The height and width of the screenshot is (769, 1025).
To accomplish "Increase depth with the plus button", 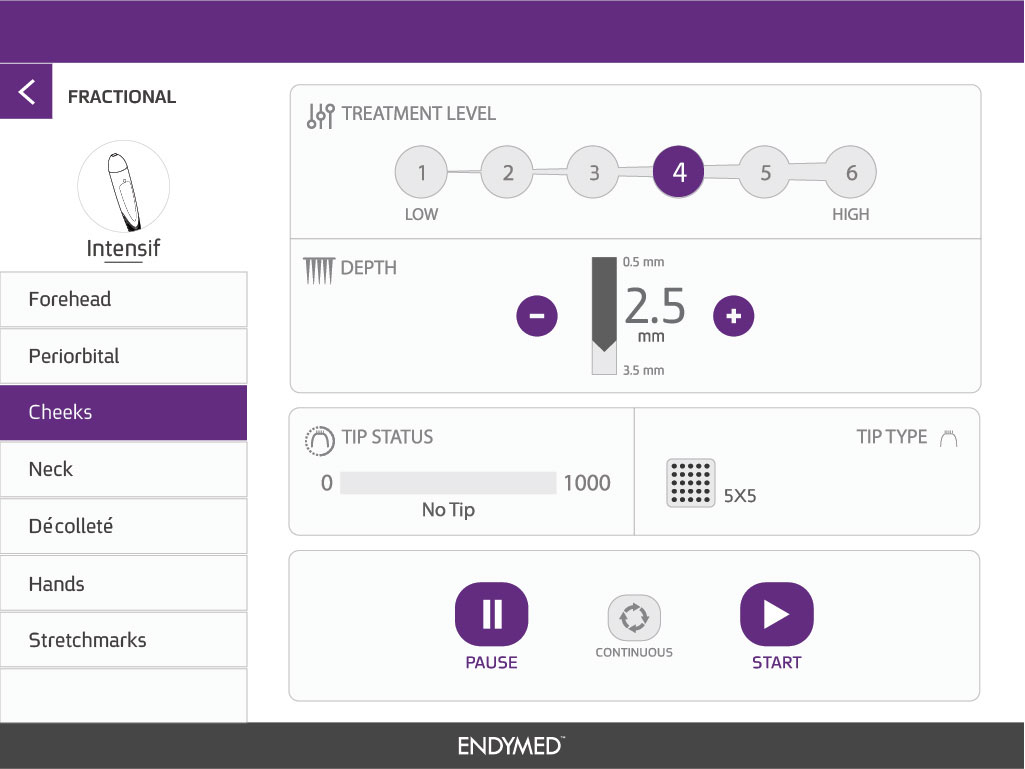I will [x=733, y=316].
